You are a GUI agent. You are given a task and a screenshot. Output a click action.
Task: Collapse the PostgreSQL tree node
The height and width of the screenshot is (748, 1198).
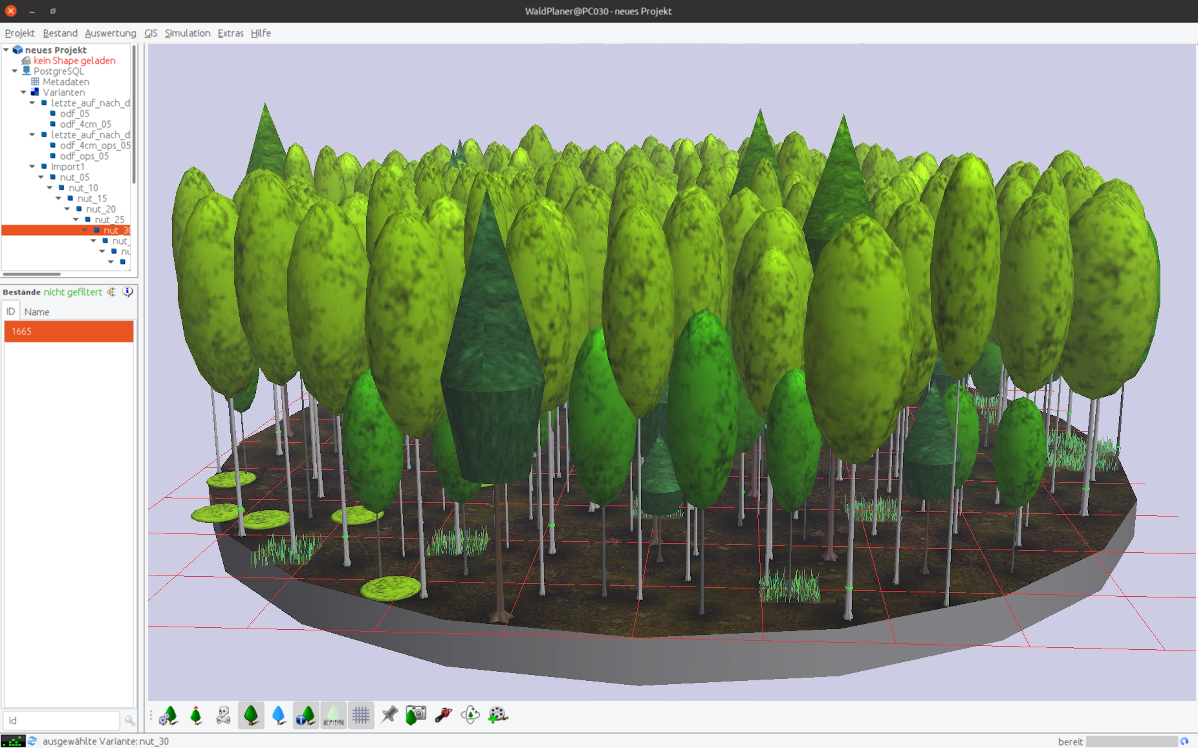(14, 71)
